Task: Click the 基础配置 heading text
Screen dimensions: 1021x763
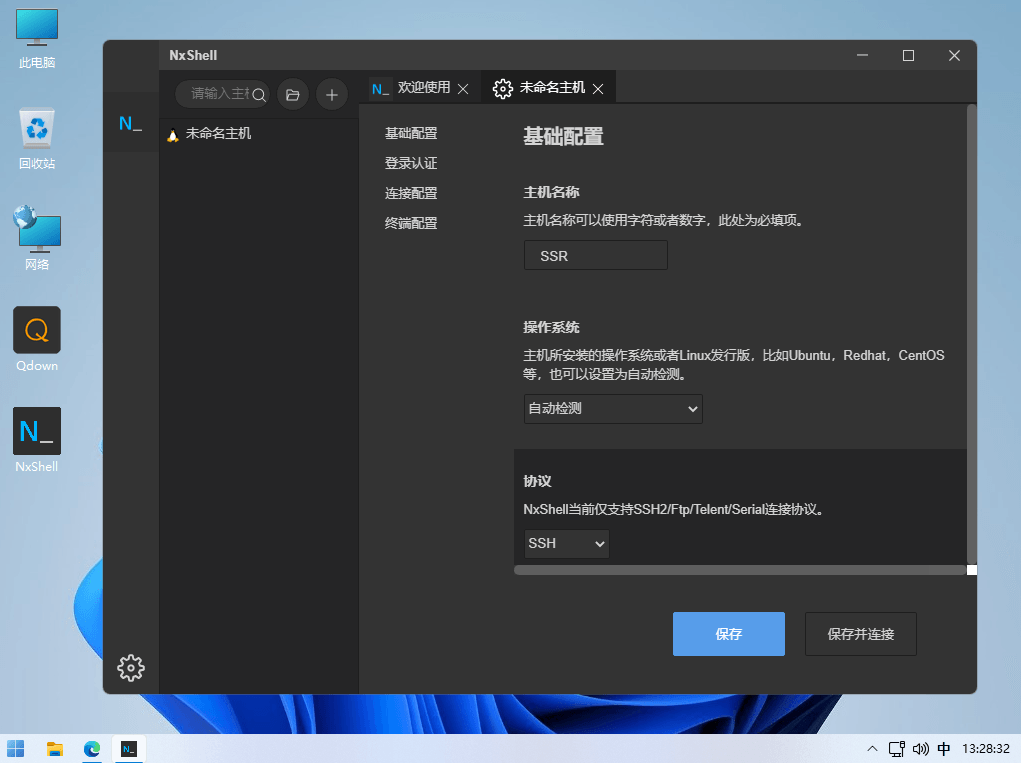Action: tap(563, 137)
